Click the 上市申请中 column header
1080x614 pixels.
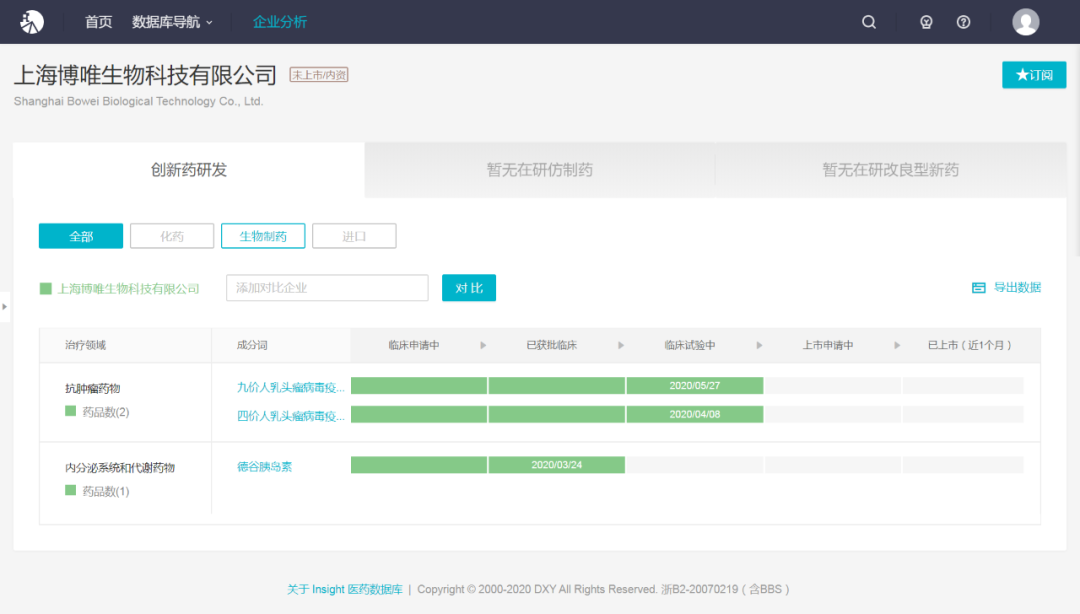[x=828, y=345]
